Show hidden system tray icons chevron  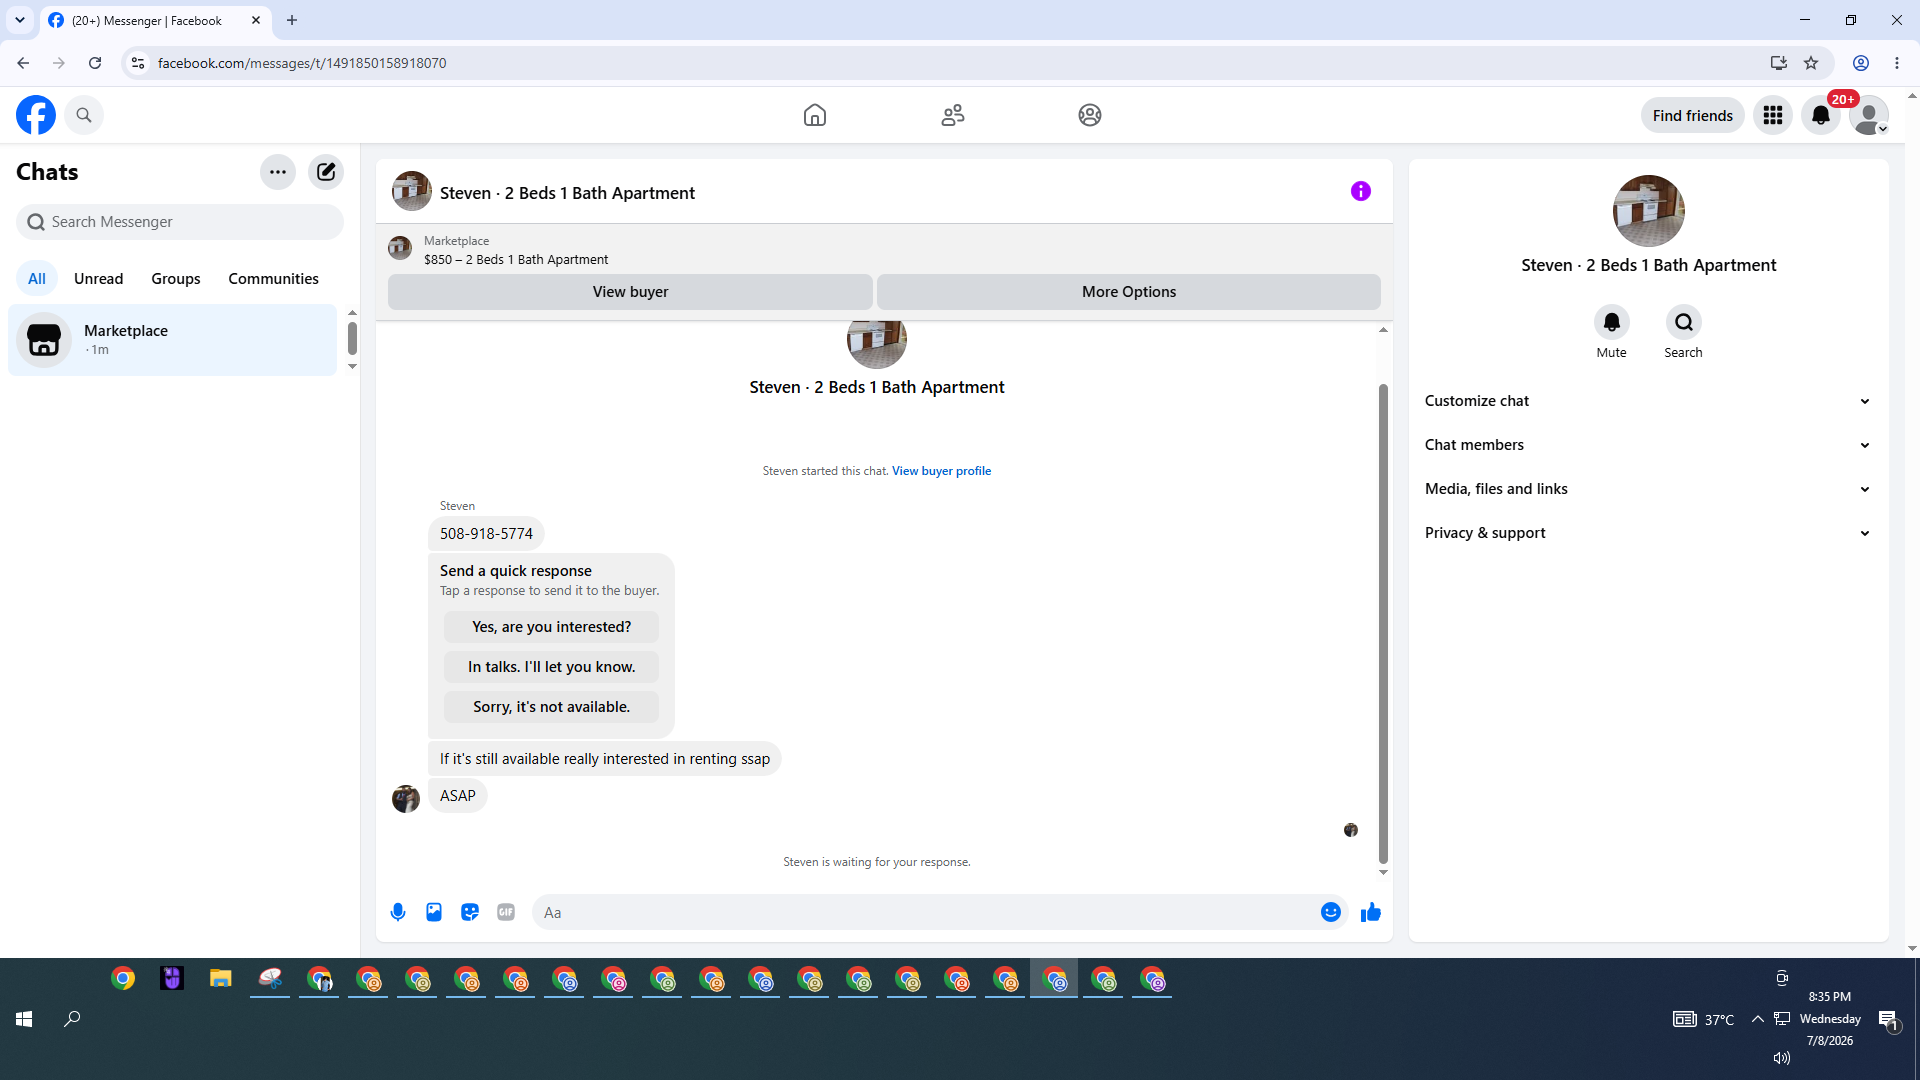pyautogui.click(x=1758, y=1019)
